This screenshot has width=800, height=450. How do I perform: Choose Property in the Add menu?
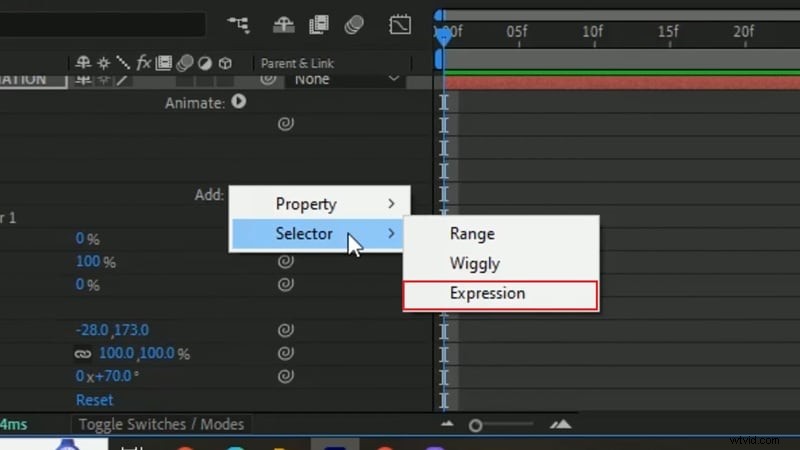pyautogui.click(x=319, y=204)
